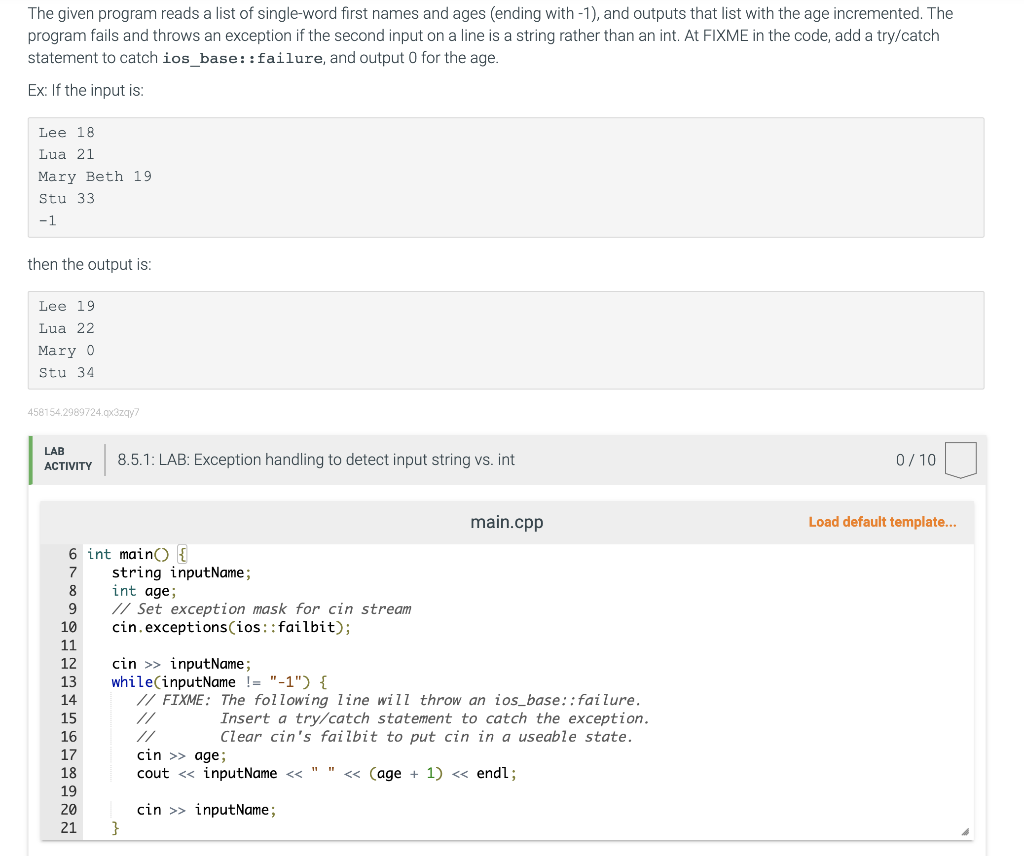
Task: Click line 12 'cin >> inputName;'
Action: (x=182, y=664)
